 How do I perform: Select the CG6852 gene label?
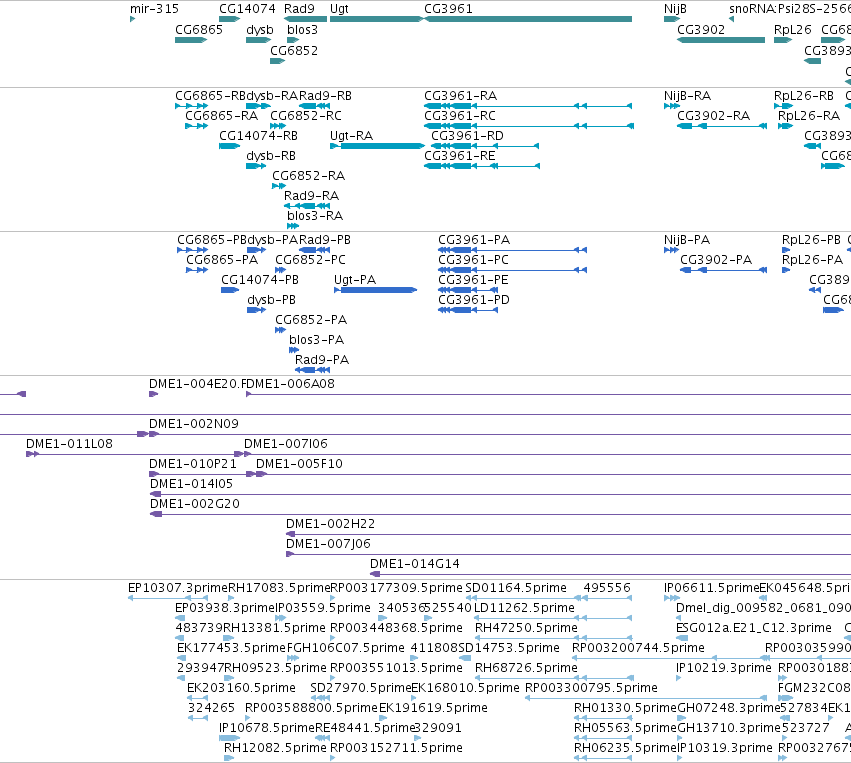coord(294,50)
